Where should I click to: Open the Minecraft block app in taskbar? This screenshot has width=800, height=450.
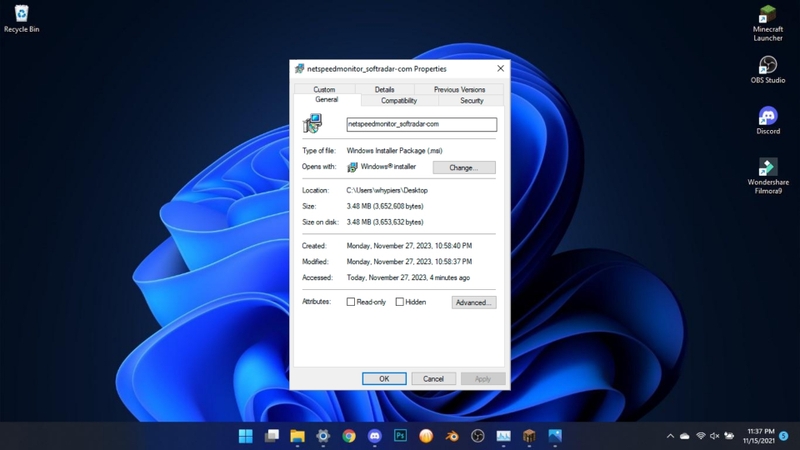(529, 436)
